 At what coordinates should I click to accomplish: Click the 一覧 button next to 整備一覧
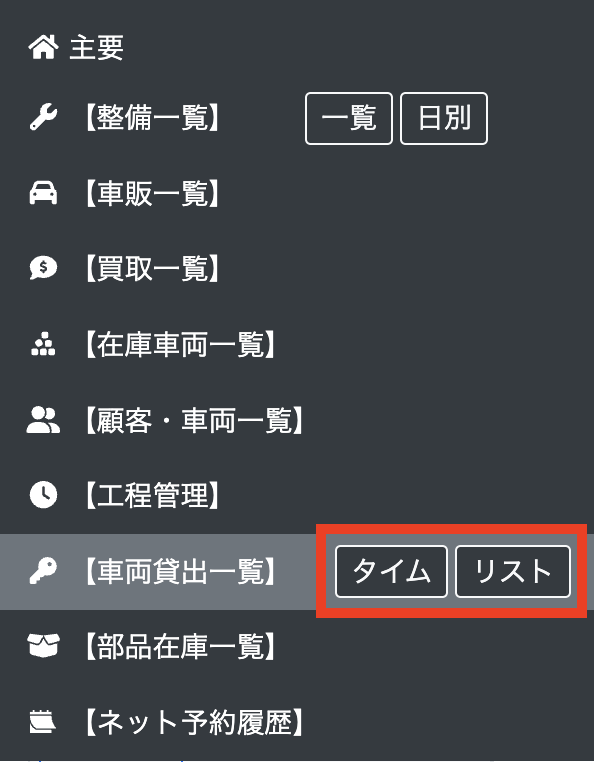(349, 119)
